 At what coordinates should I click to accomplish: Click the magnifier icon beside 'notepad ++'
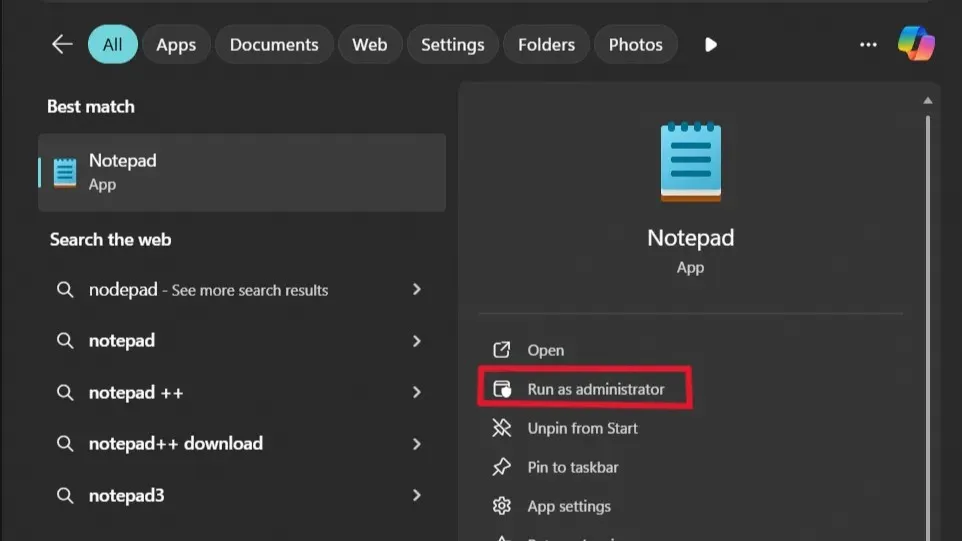coord(65,393)
